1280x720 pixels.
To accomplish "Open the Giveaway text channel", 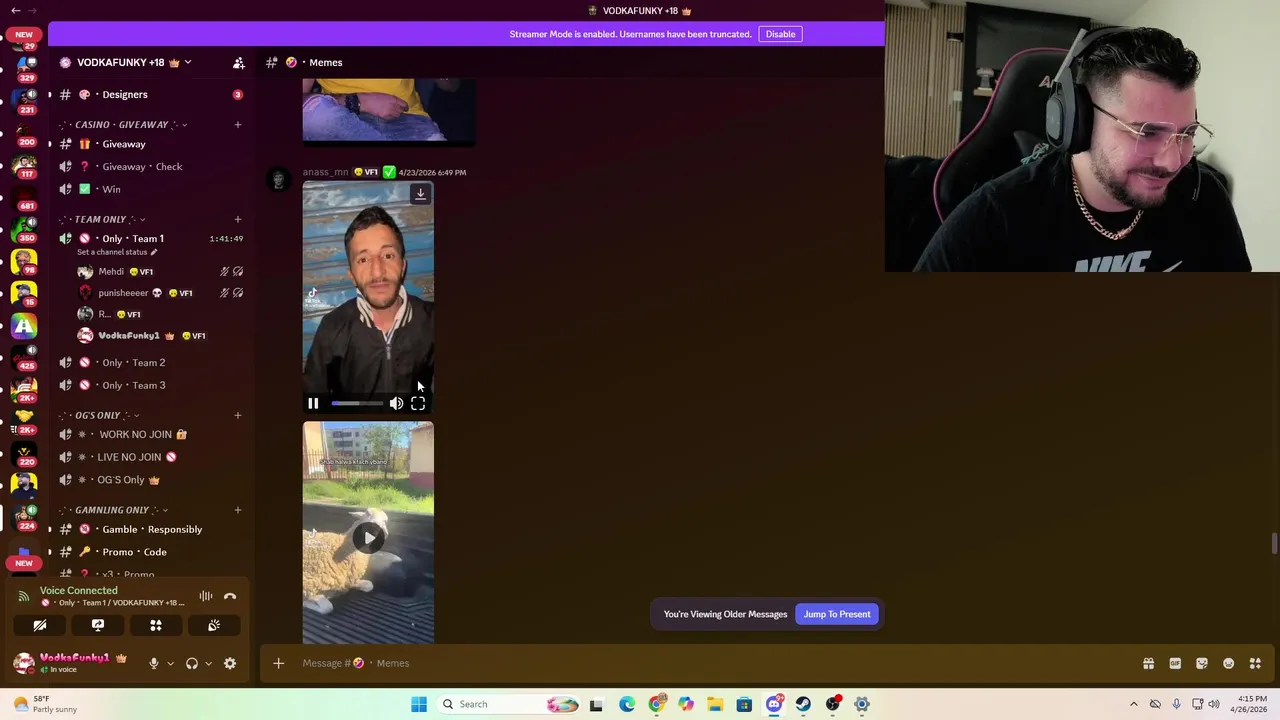I will [152, 144].
